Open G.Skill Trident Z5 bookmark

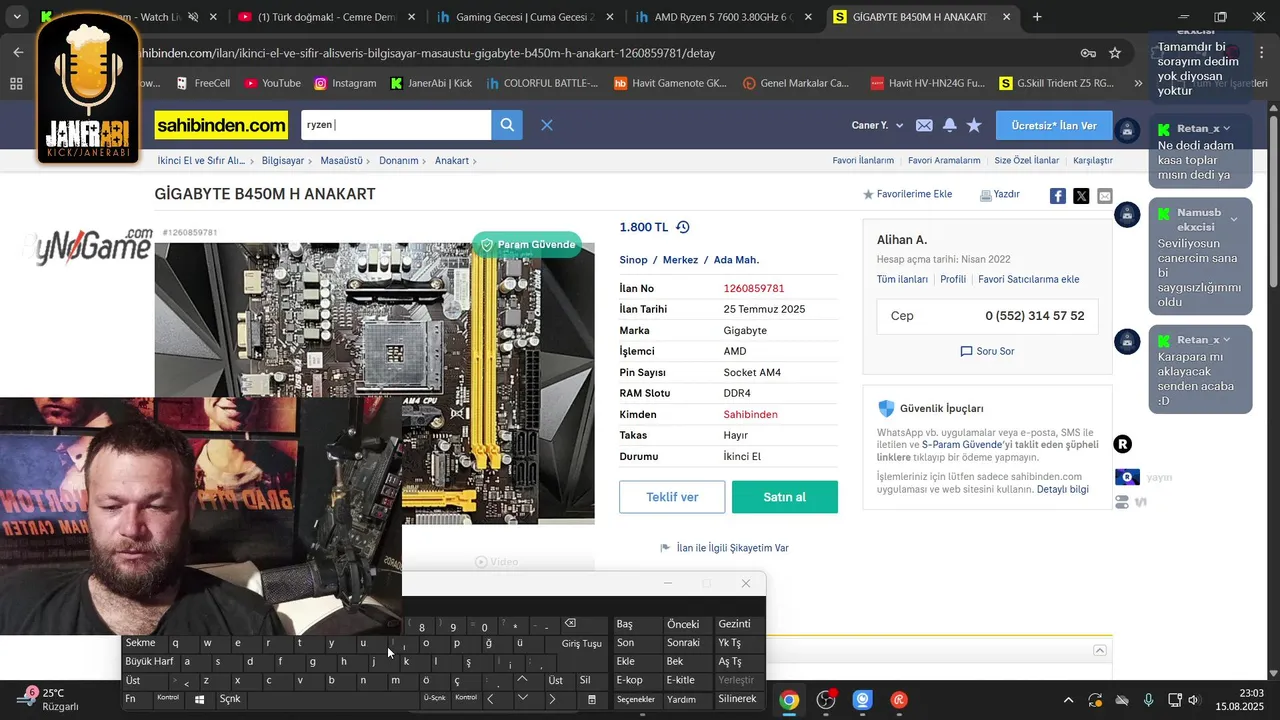pos(1056,83)
